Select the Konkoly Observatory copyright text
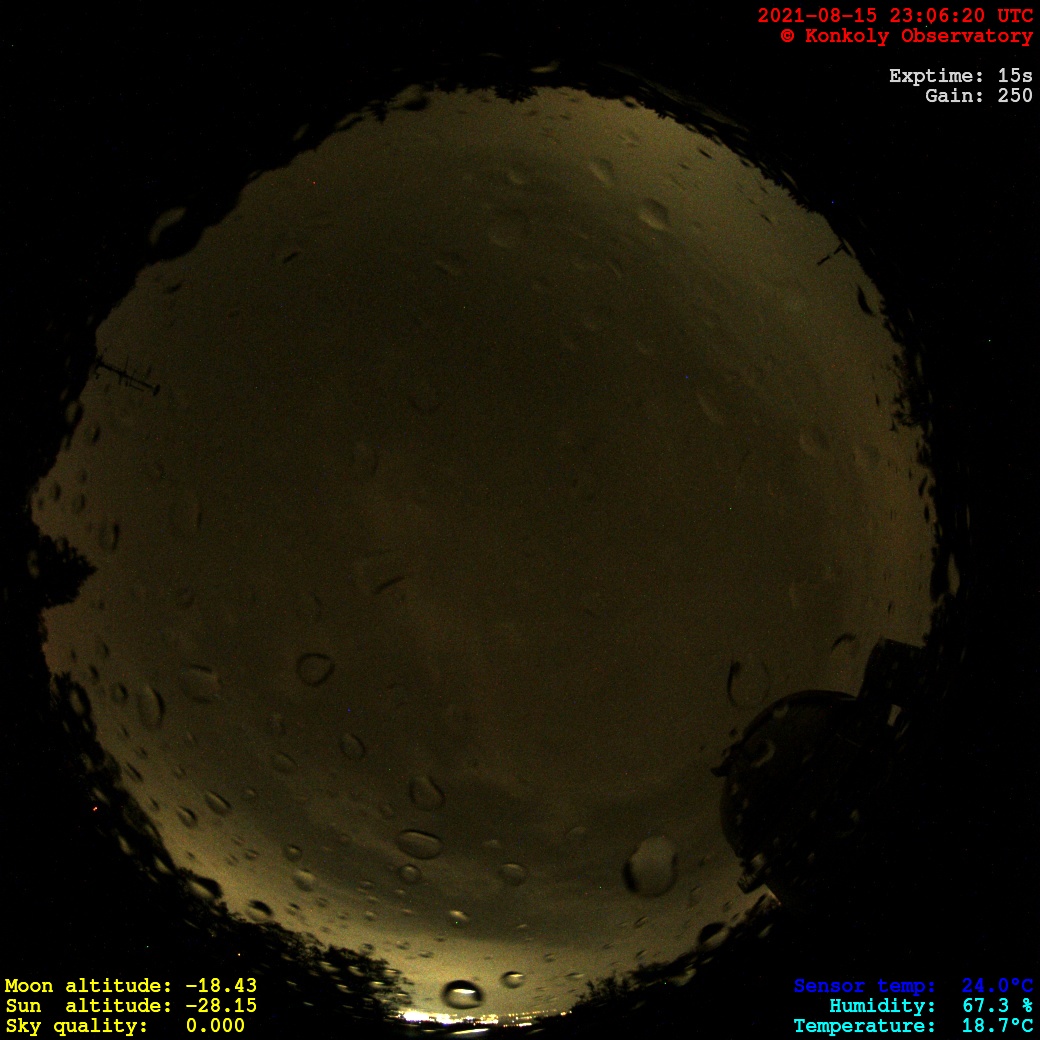The height and width of the screenshot is (1040, 1040). [906, 36]
